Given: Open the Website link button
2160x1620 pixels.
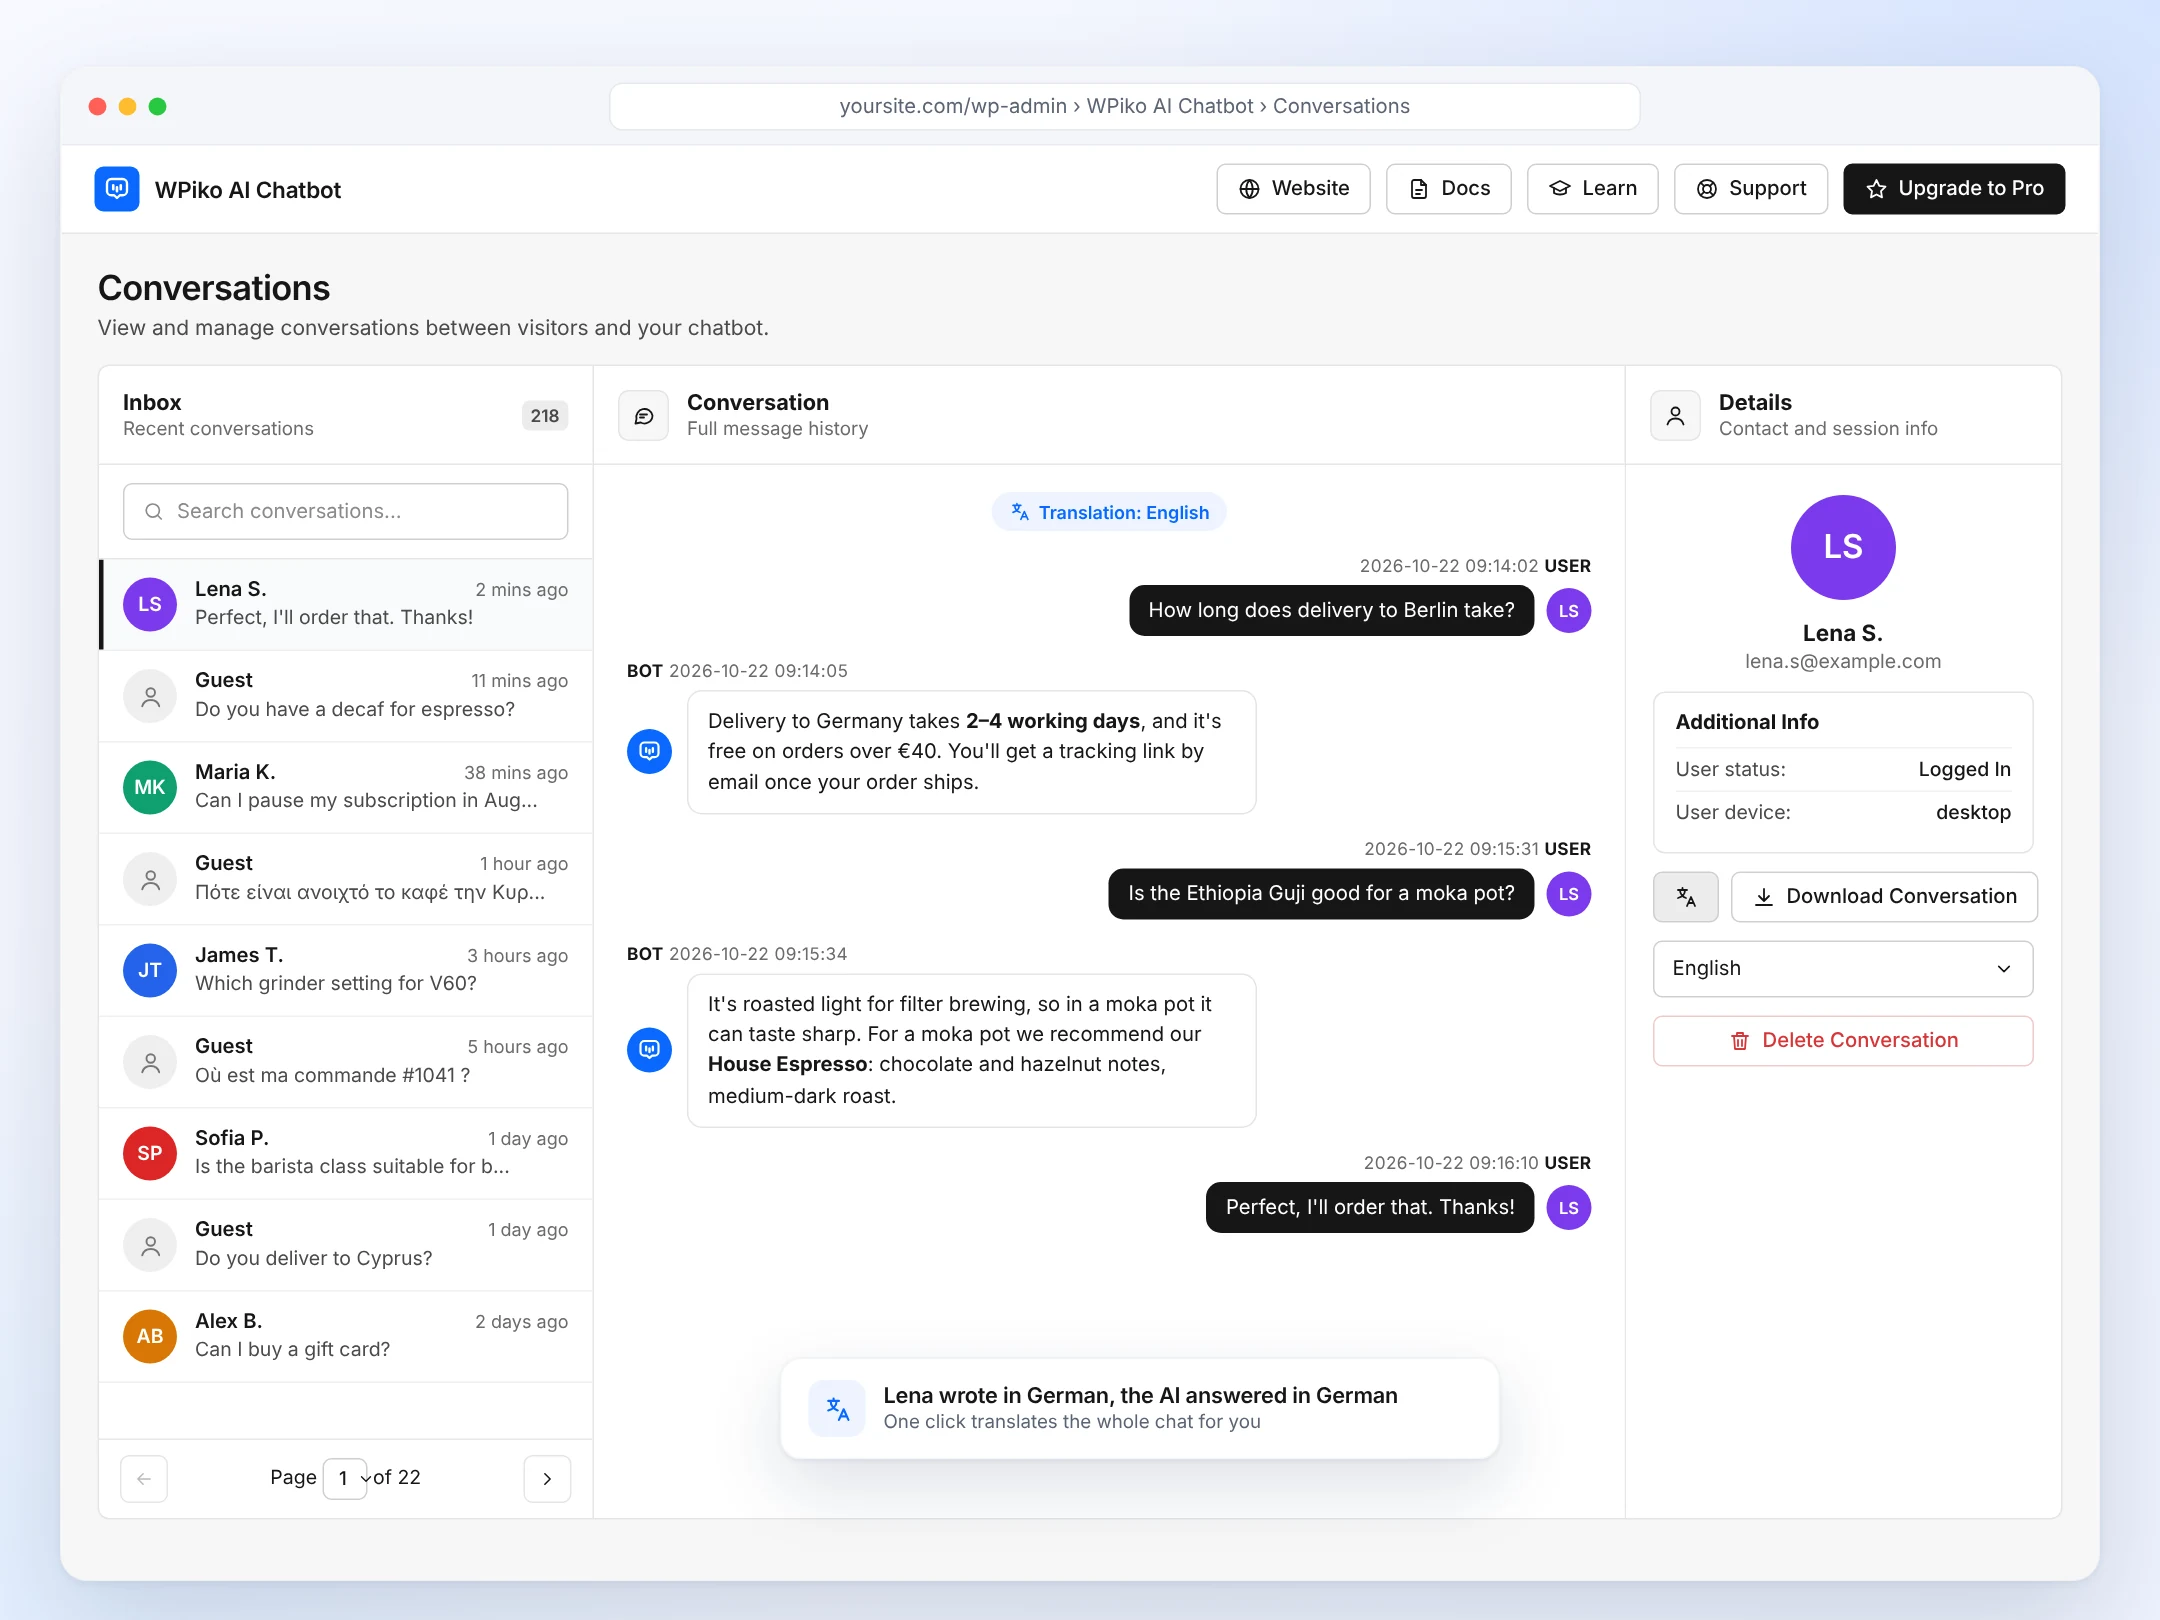Looking at the screenshot, I should pos(1293,189).
